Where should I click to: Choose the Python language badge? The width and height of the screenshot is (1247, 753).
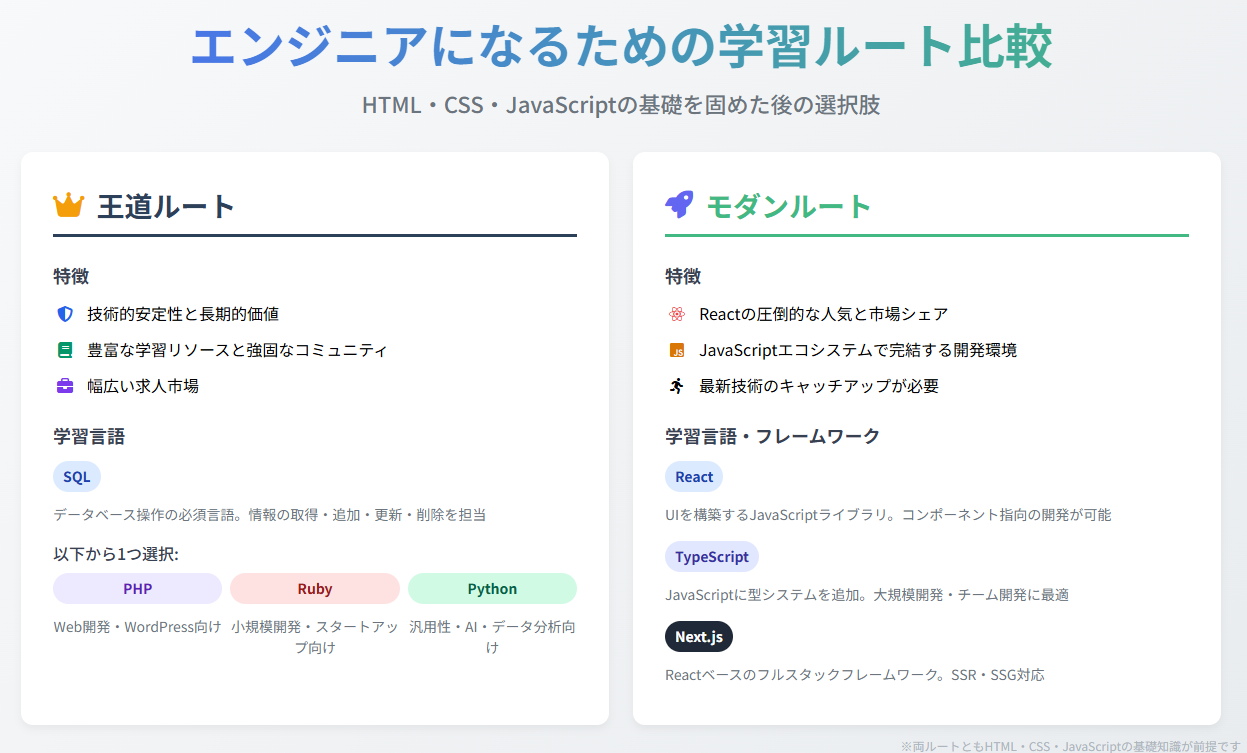click(492, 589)
